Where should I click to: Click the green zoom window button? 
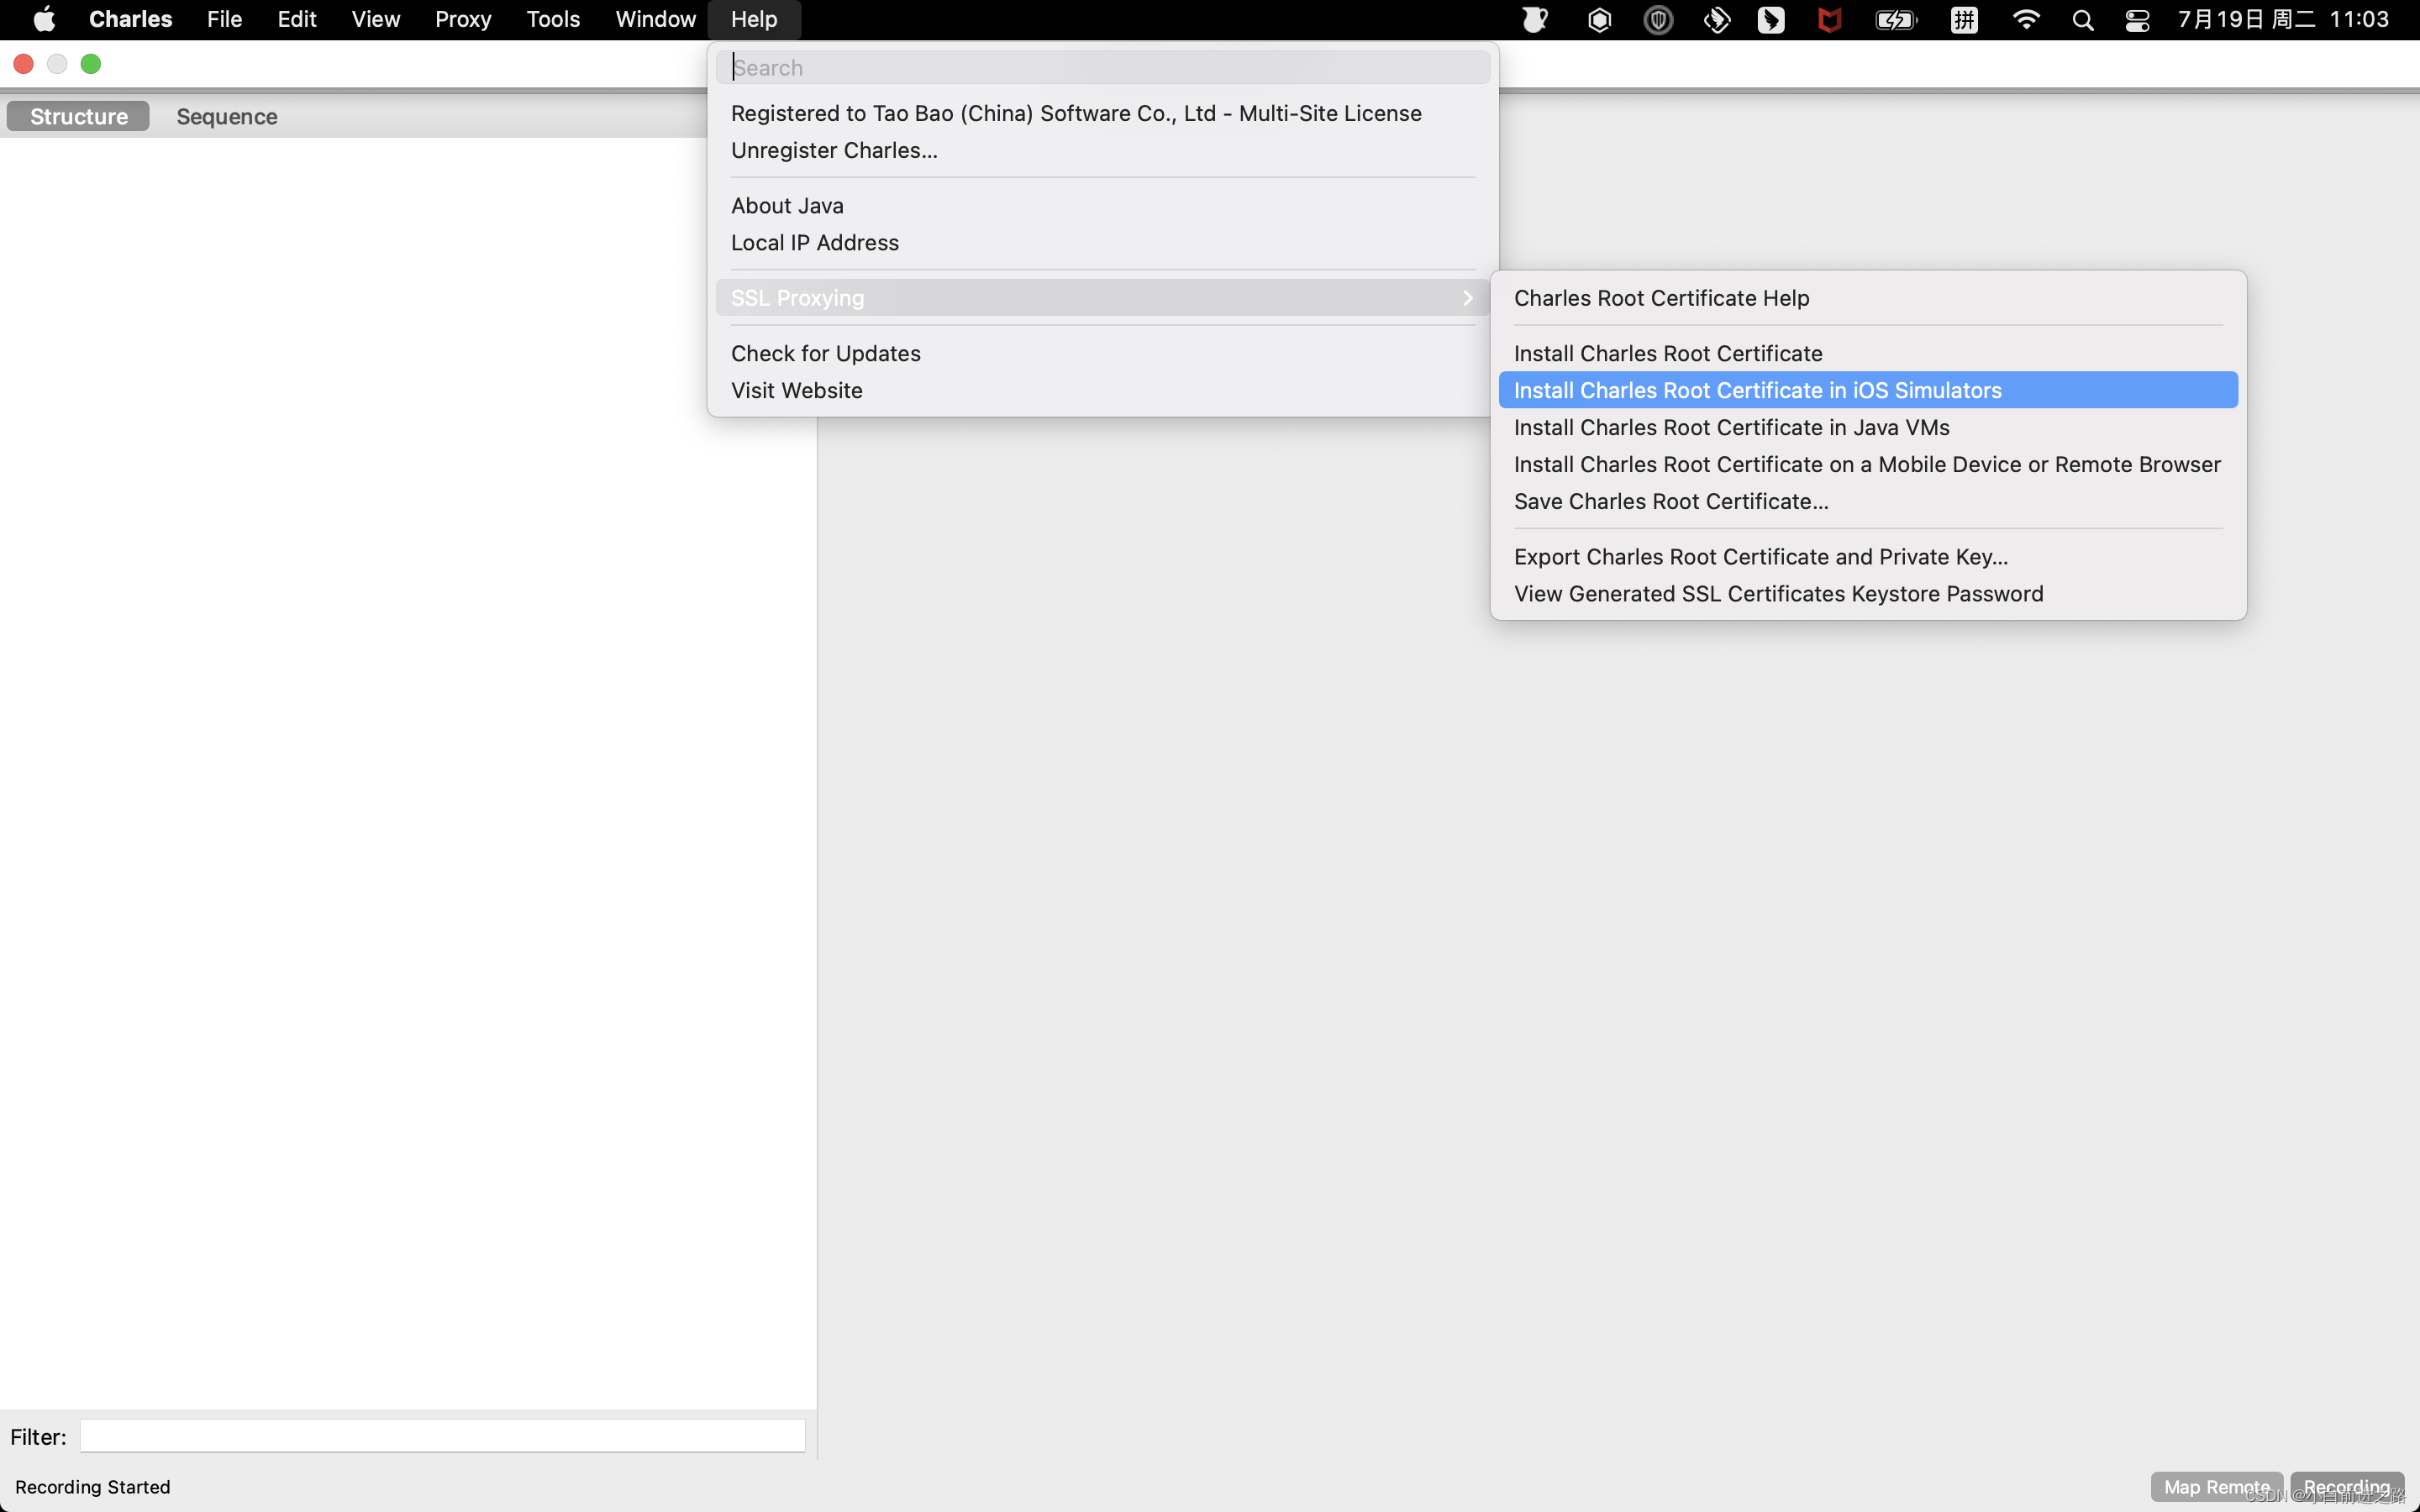pyautogui.click(x=91, y=64)
